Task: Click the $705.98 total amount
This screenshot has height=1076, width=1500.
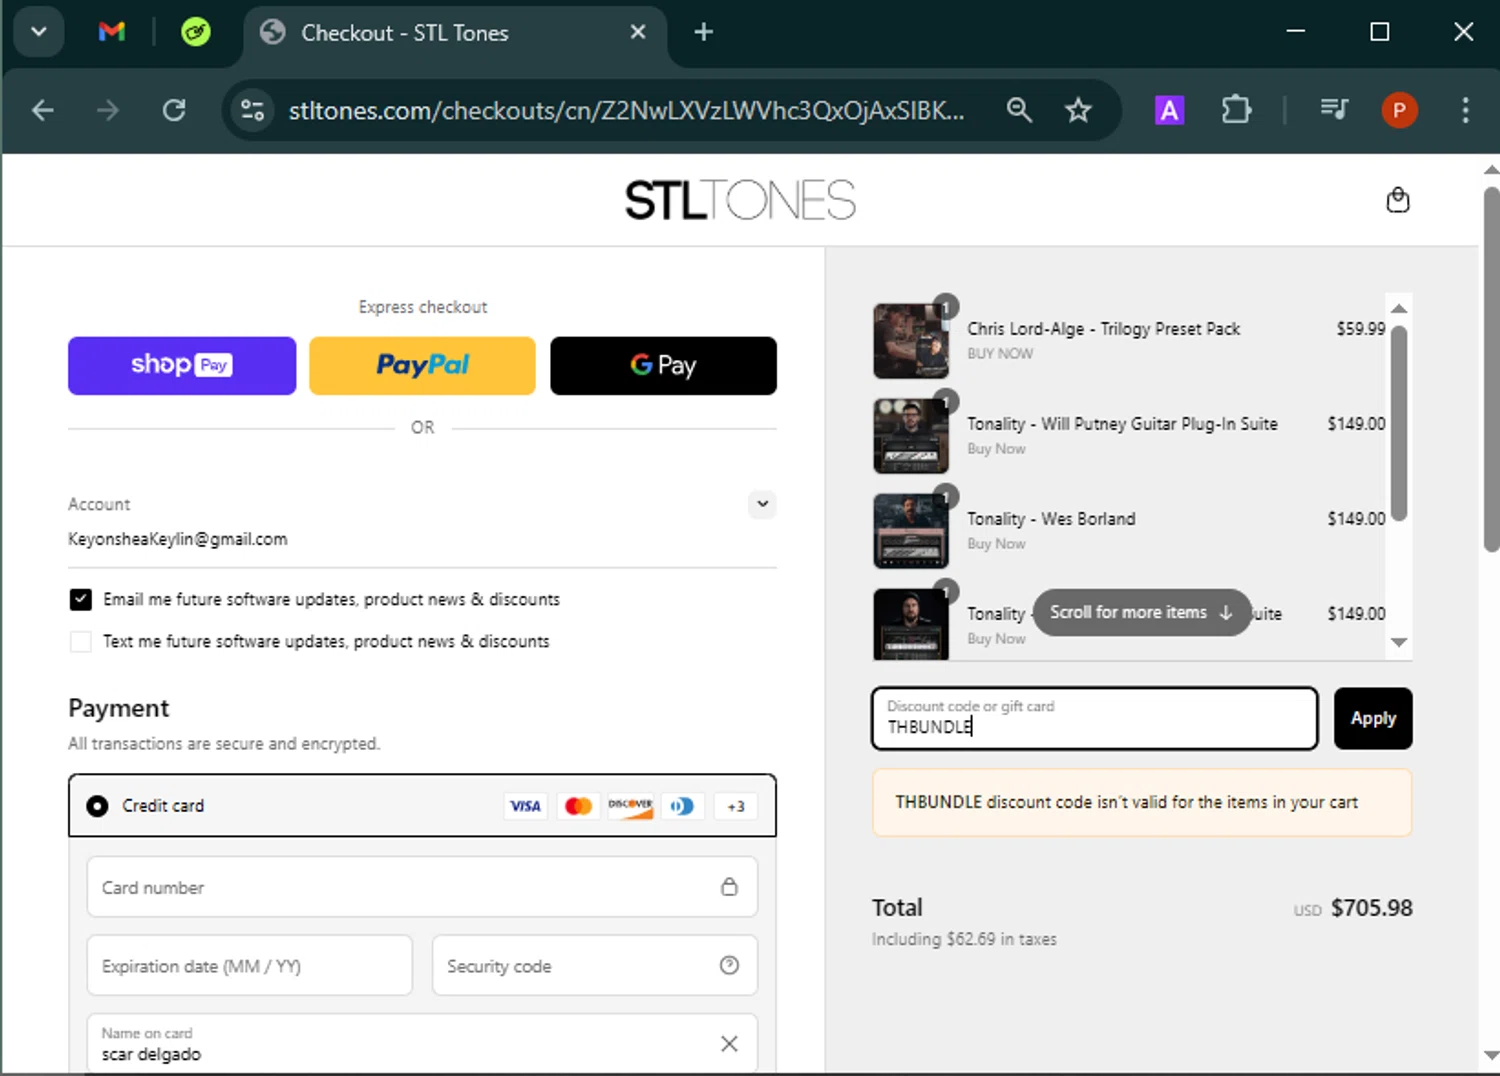Action: (1372, 908)
